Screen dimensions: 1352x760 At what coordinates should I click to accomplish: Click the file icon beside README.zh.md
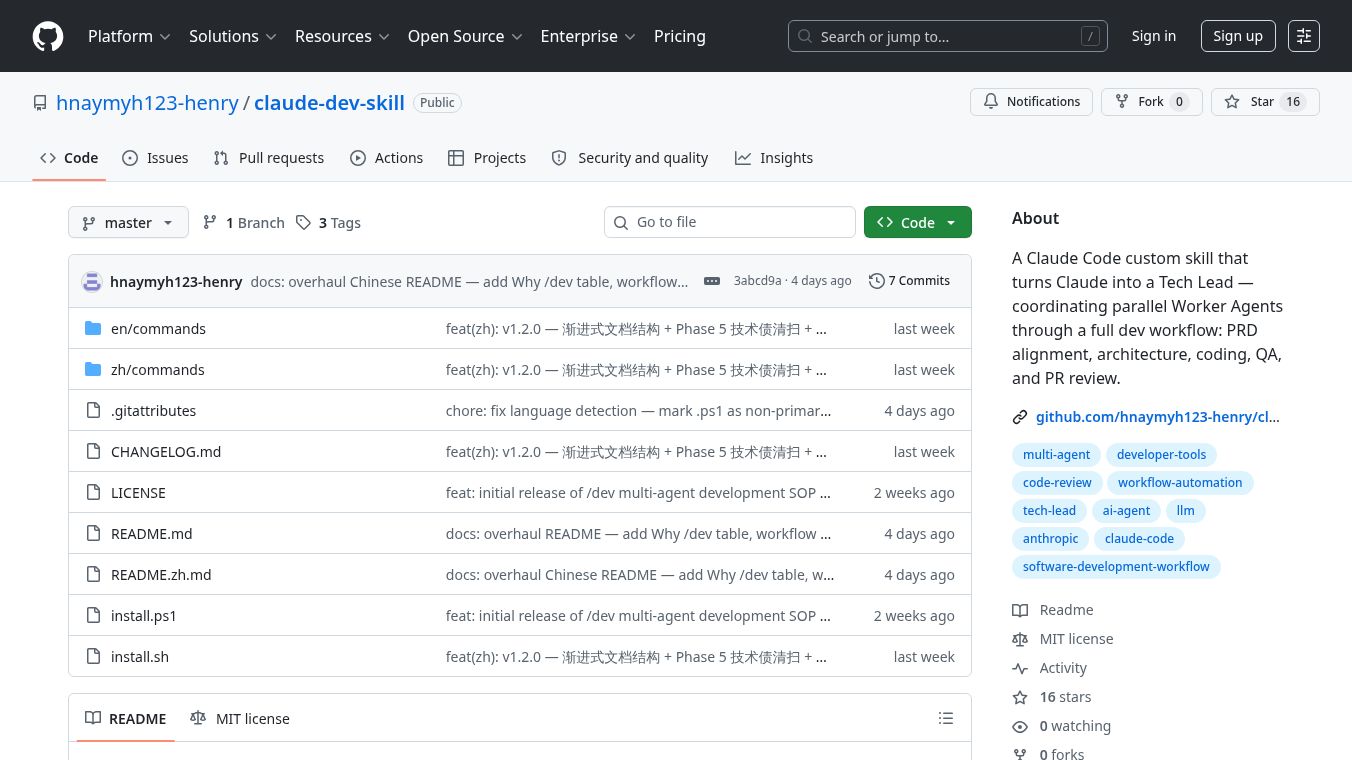[93, 574]
